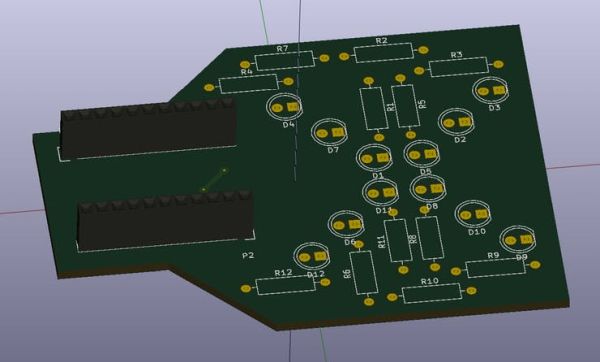Click the R5 vertical resistor outline

click(x=406, y=106)
